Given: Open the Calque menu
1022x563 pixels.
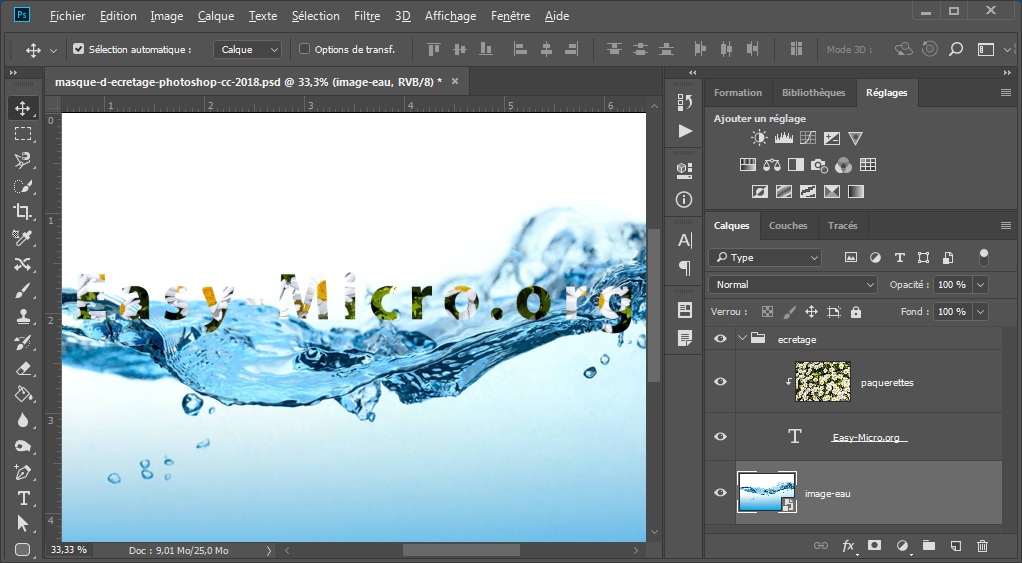Looking at the screenshot, I should [x=216, y=16].
